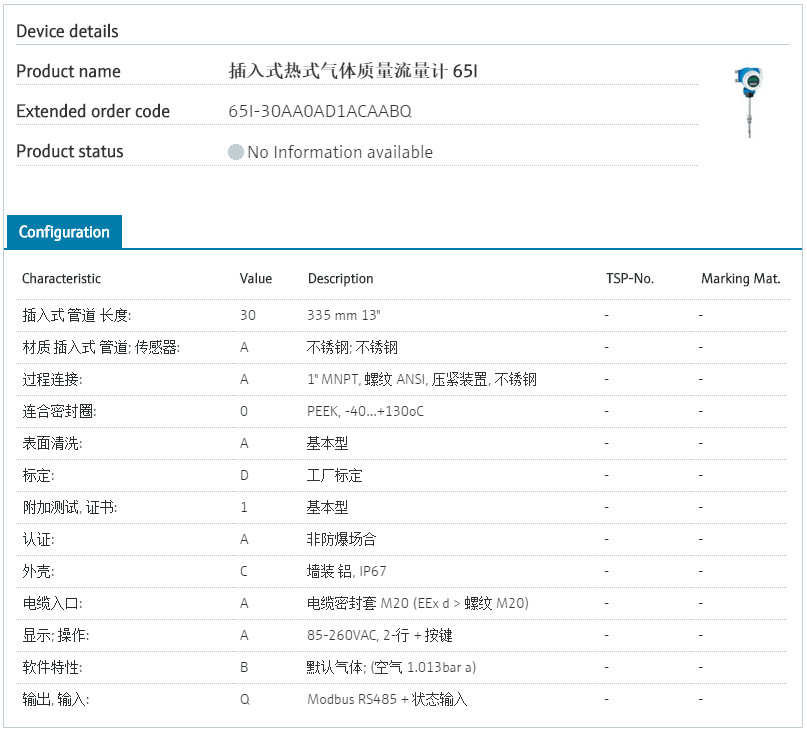Click description 'PEEK, -40...+130oC'
The width and height of the screenshot is (807, 735).
tap(365, 411)
